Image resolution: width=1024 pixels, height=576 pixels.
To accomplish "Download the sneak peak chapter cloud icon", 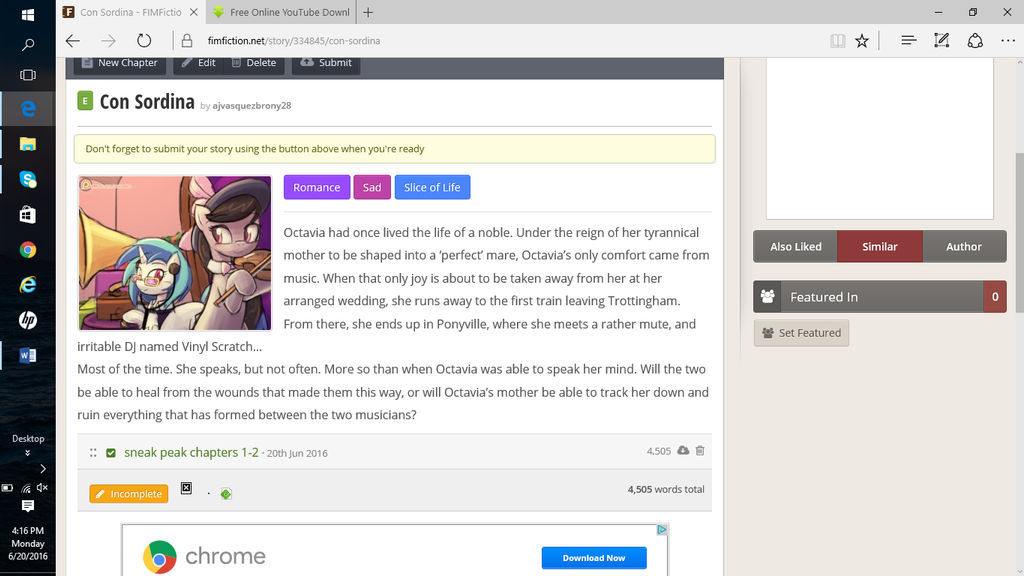I will tap(683, 451).
